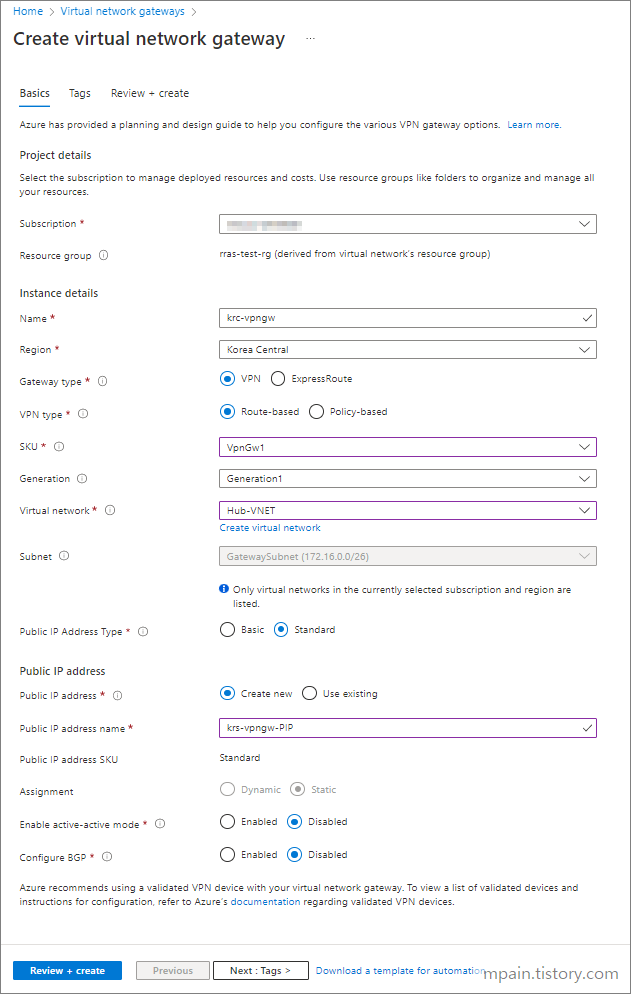Click the Next : Tags button
631x994 pixels.
point(261,971)
